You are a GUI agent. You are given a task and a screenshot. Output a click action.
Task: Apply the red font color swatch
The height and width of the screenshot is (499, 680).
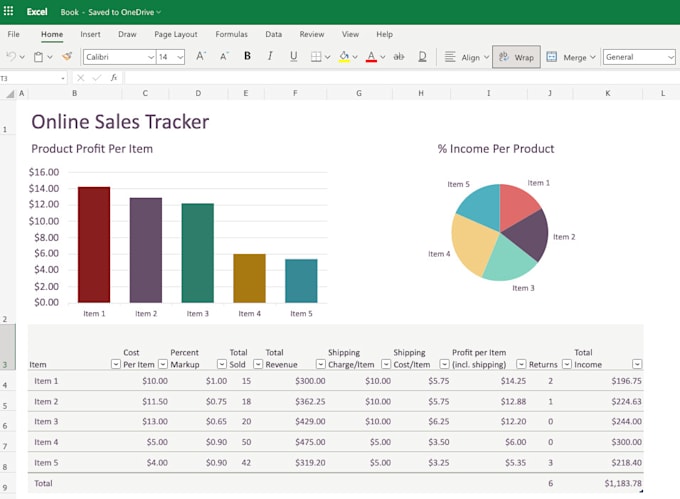[x=371, y=57]
